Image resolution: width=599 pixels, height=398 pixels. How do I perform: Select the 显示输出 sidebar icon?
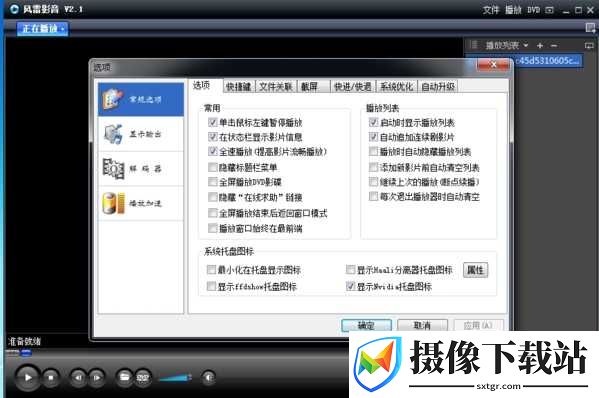113,134
